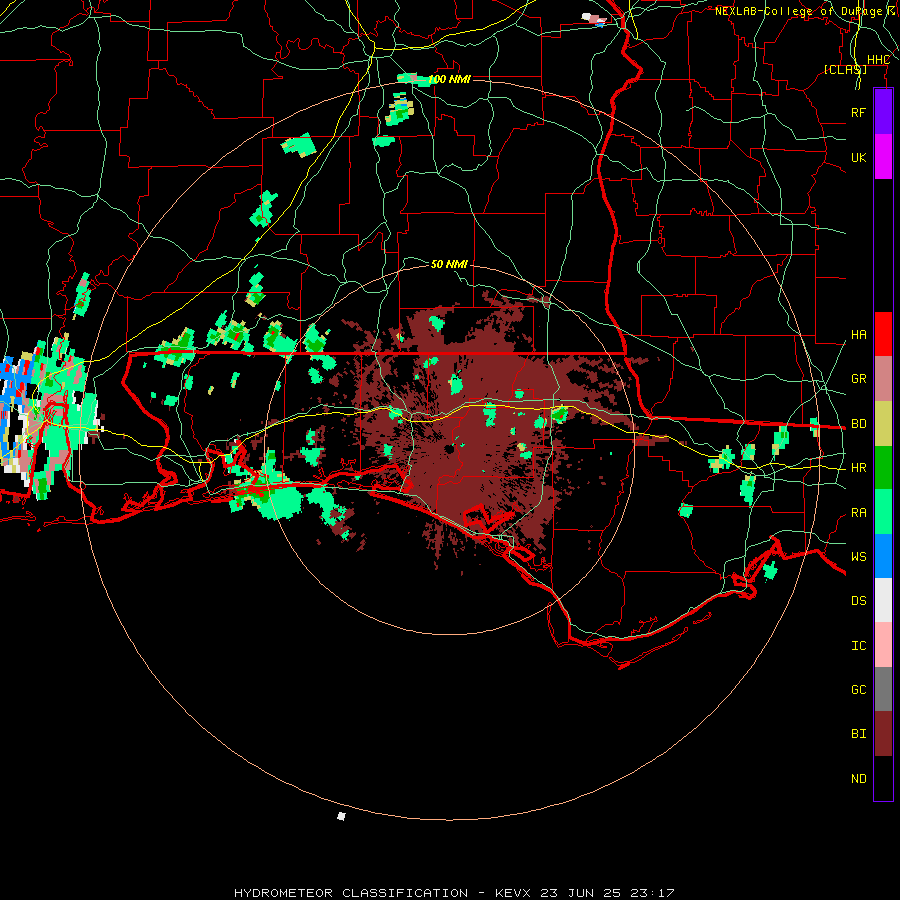Click the HHC product code label
Screen dimensions: 900x900
tap(878, 60)
